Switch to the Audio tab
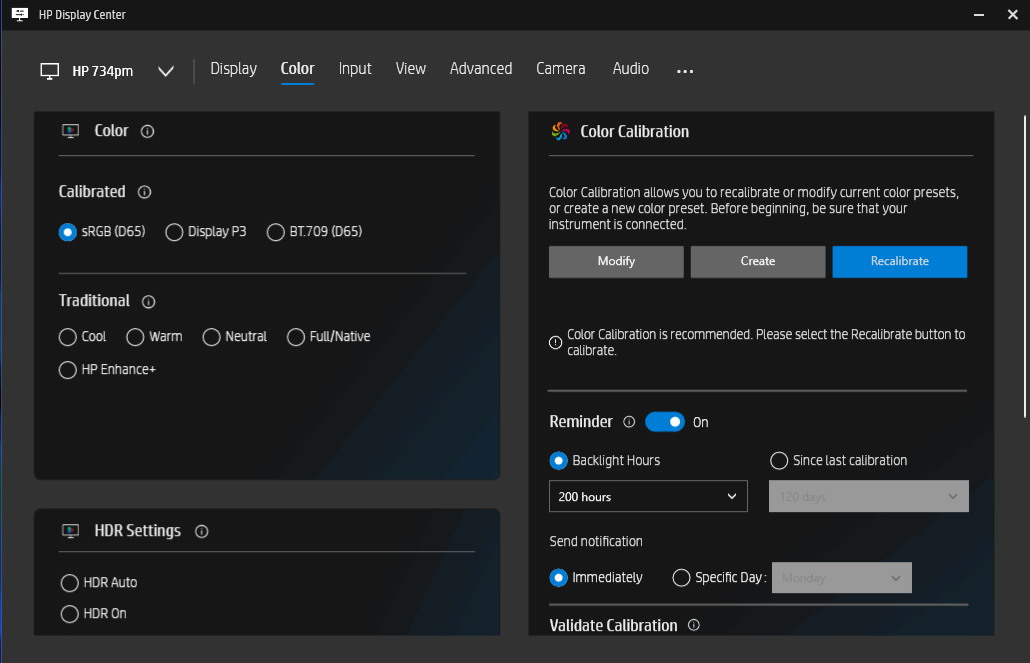 pyautogui.click(x=631, y=69)
